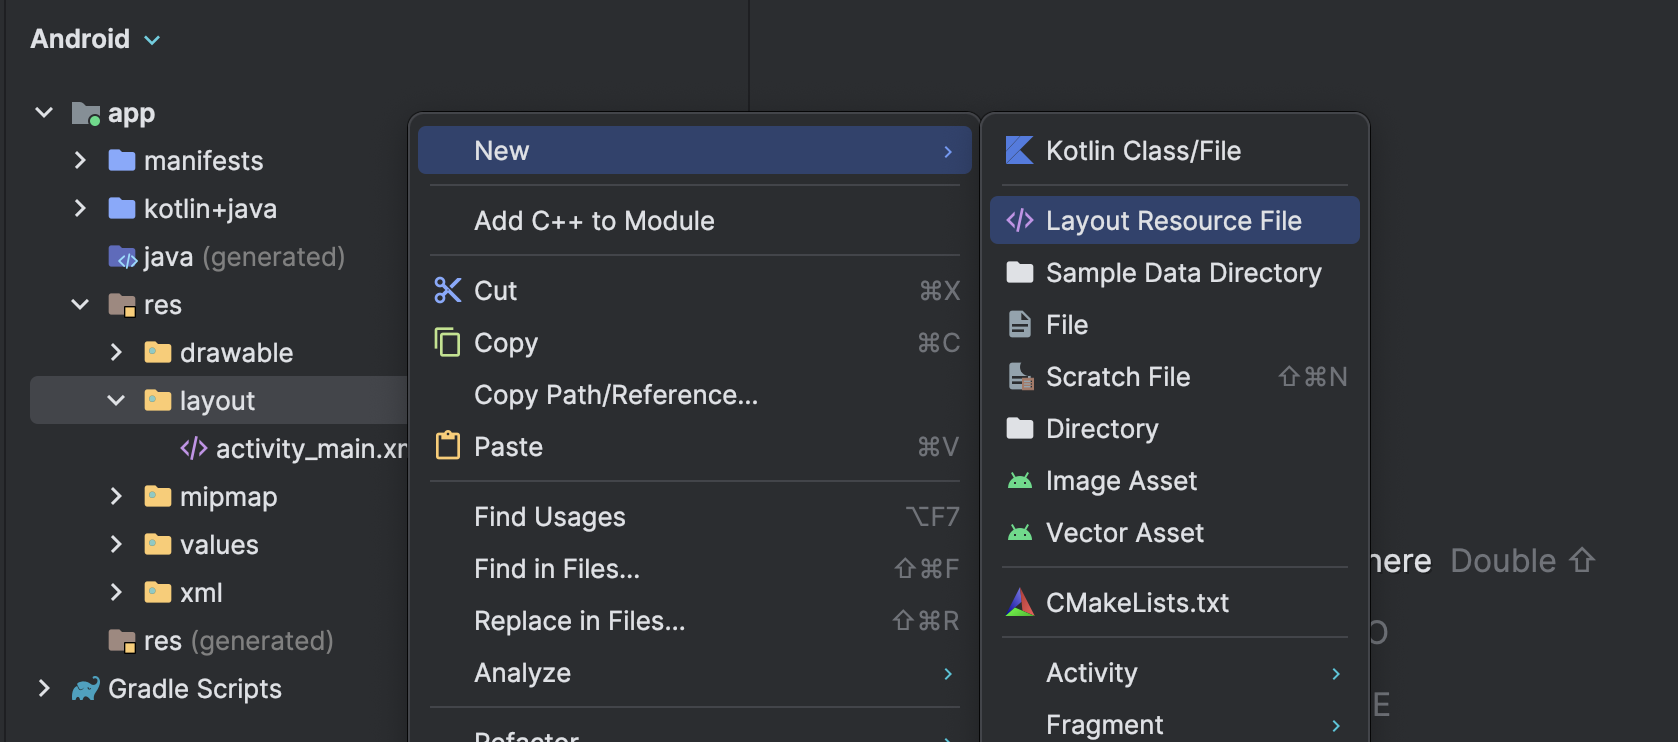1678x742 pixels.
Task: Click the File document icon
Action: (1020, 324)
